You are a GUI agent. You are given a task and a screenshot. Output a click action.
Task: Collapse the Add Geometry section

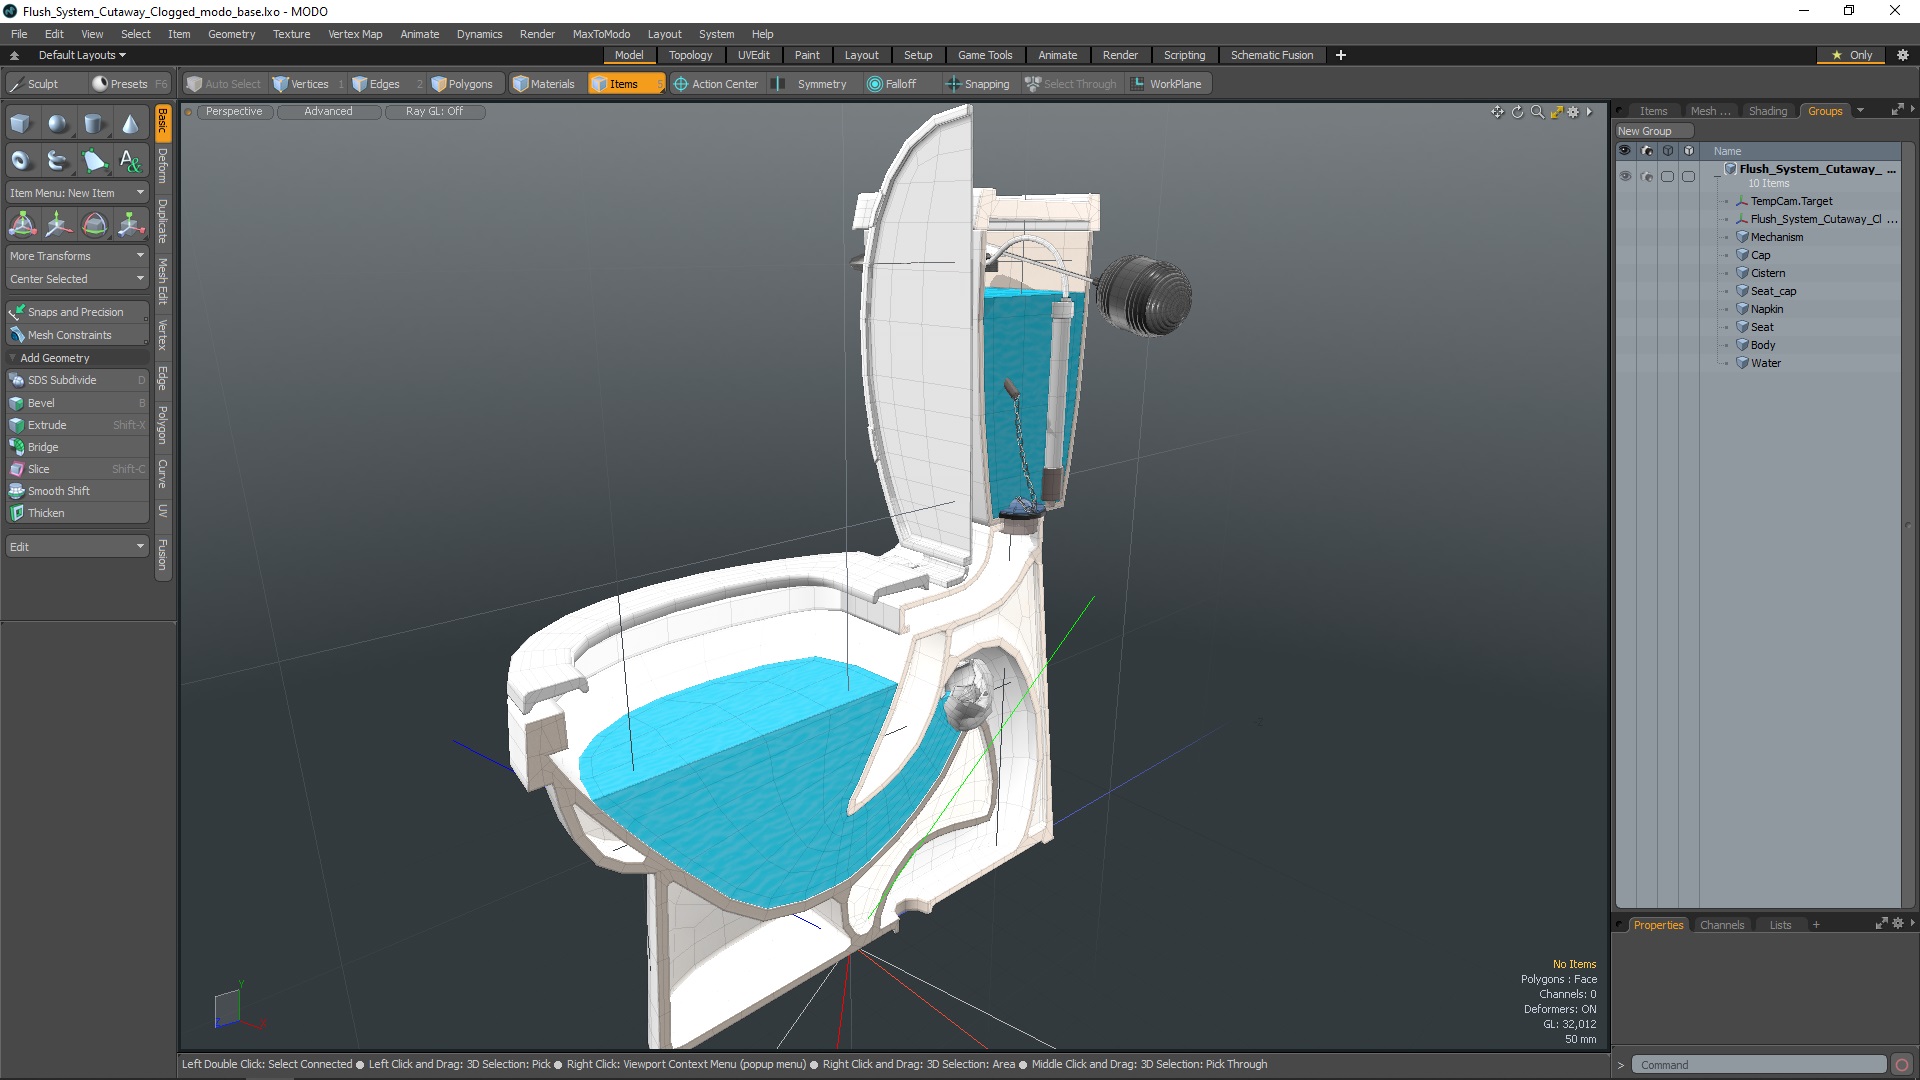12,358
